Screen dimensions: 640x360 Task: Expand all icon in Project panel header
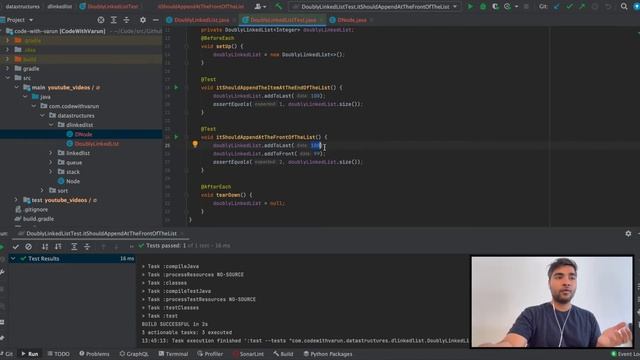pyautogui.click(x=113, y=20)
